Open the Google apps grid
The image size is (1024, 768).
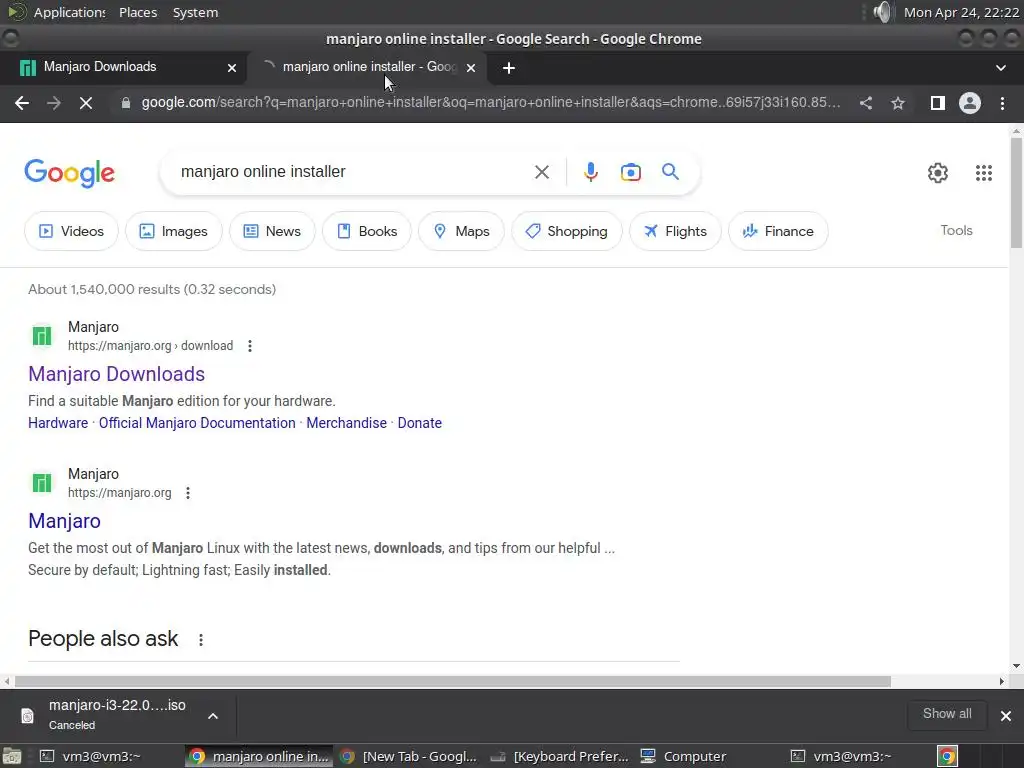tap(984, 172)
